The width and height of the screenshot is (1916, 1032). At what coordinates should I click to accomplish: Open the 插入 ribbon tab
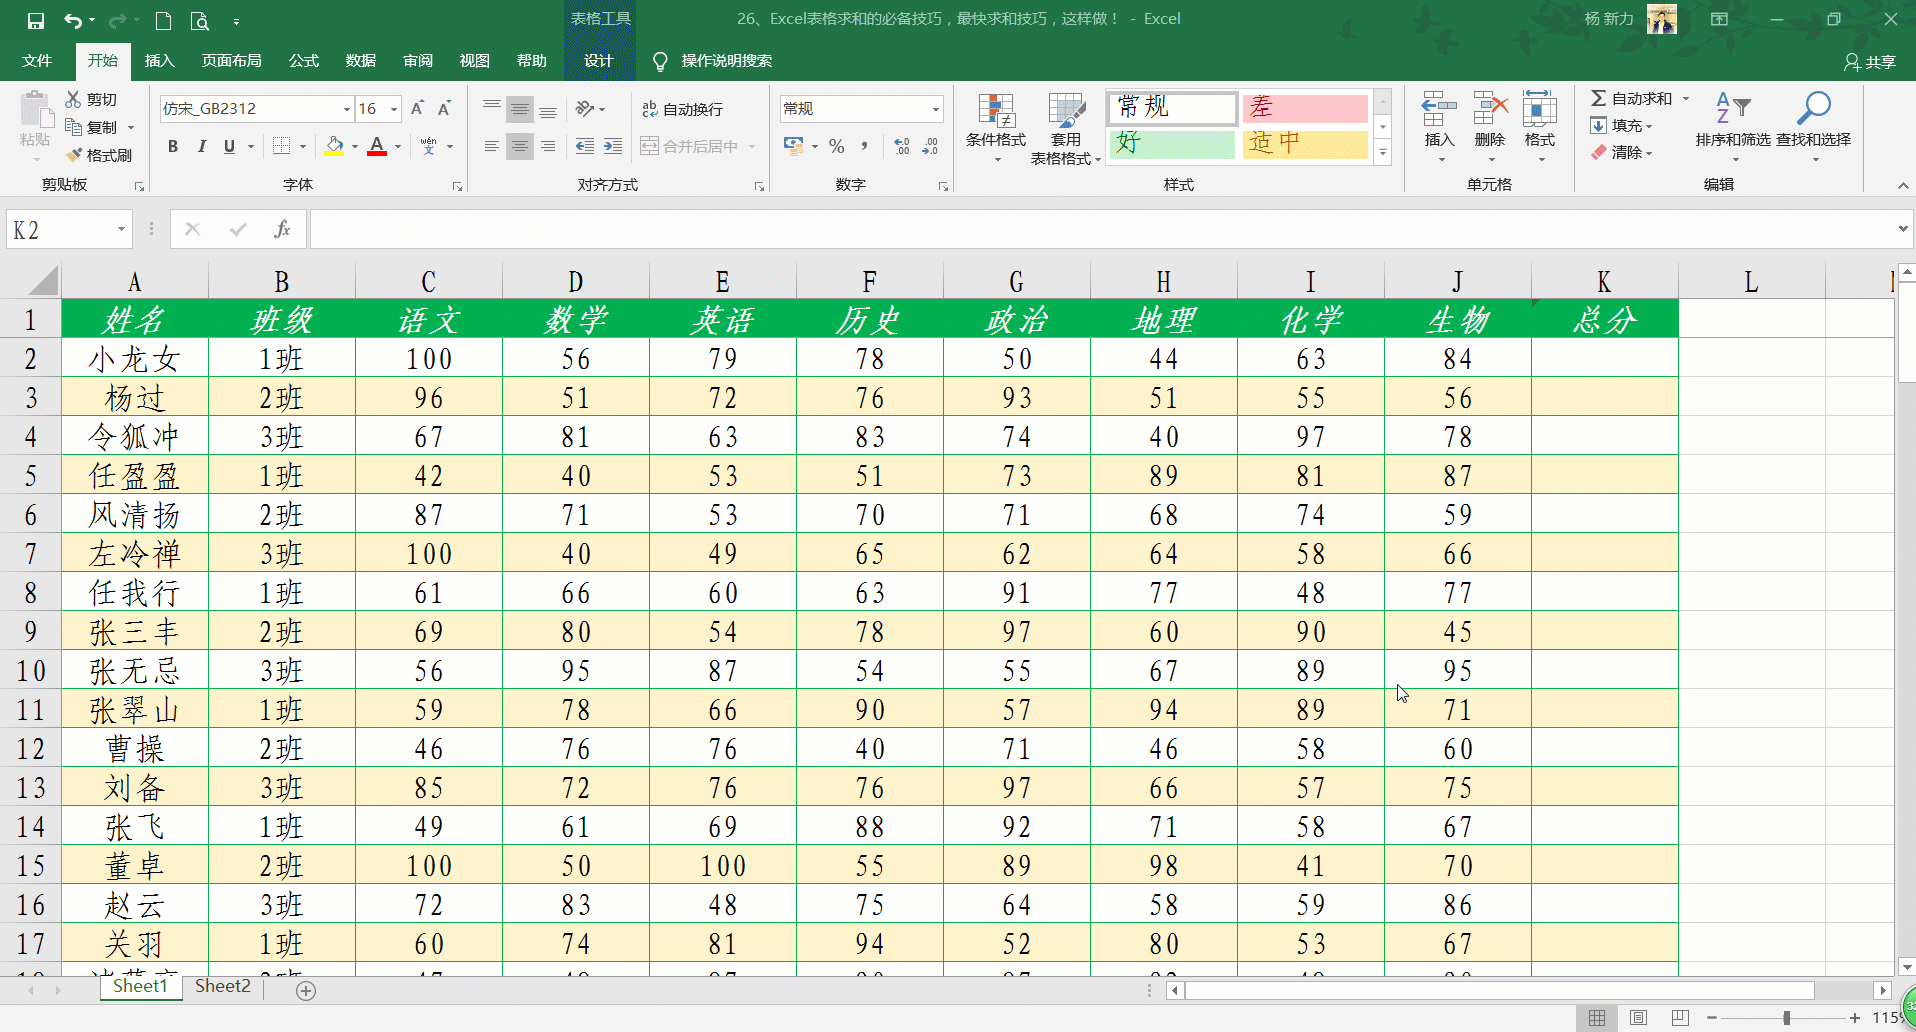pos(159,60)
